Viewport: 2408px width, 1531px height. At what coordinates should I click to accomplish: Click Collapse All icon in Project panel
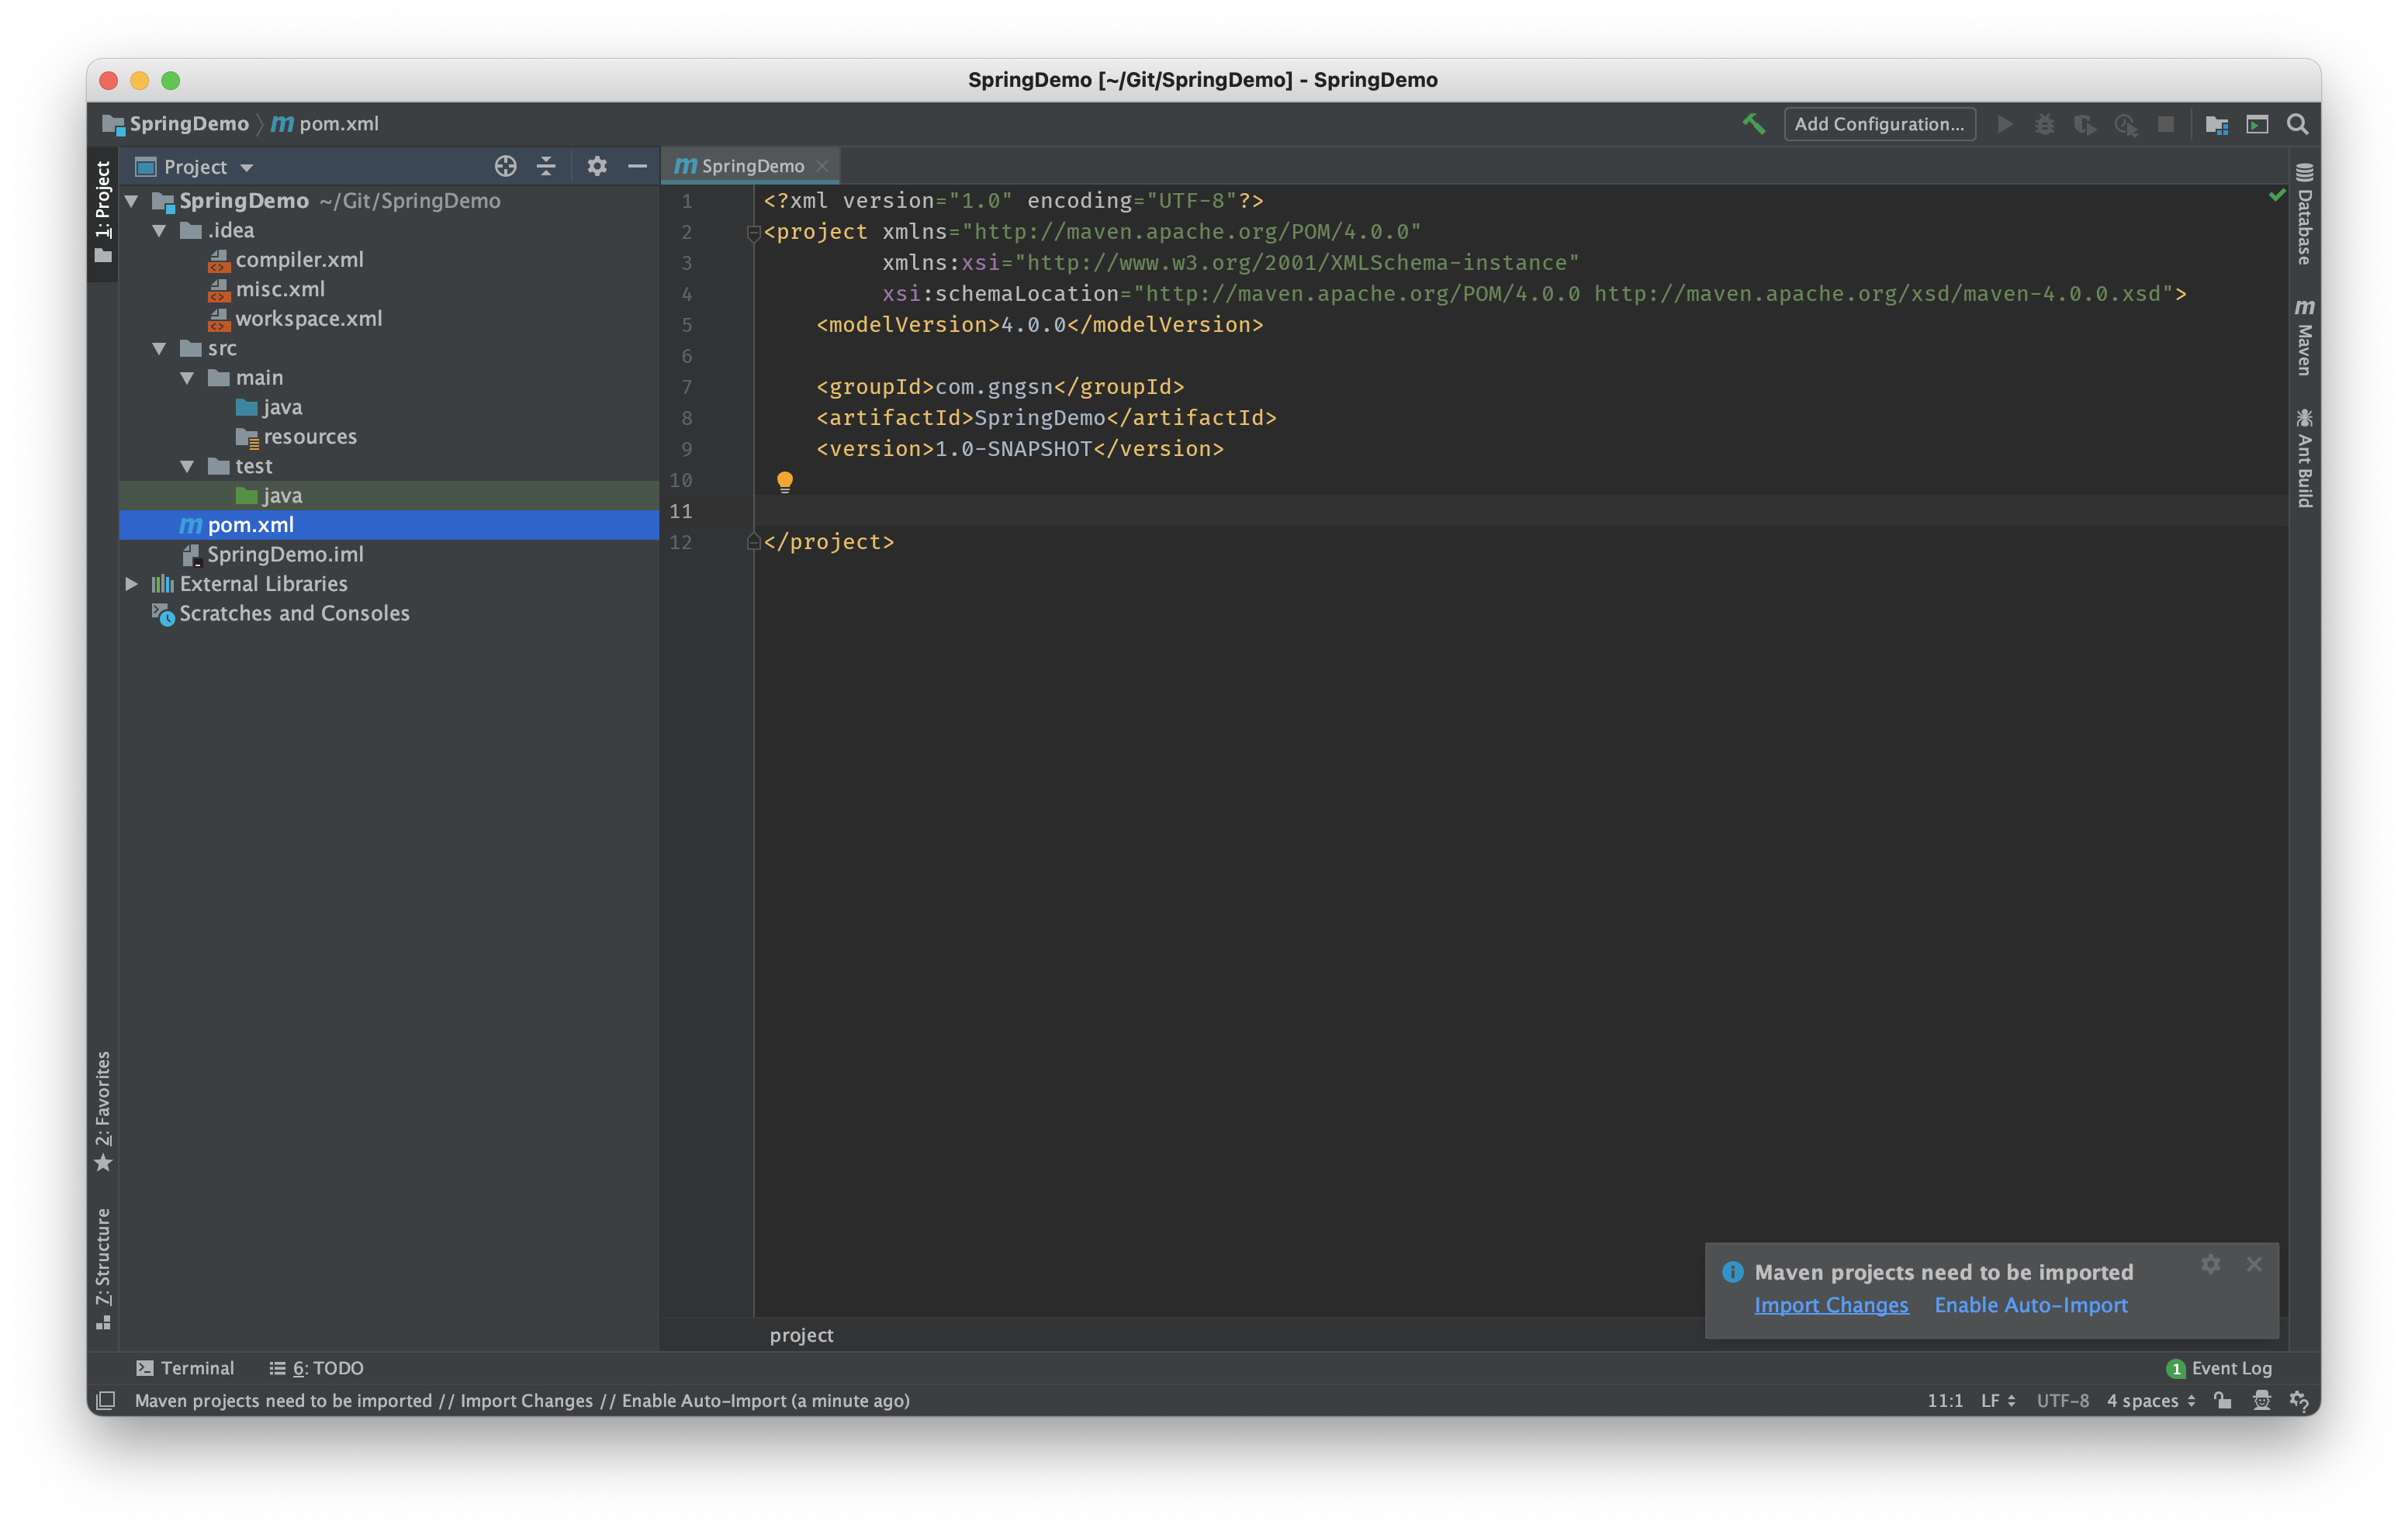[x=546, y=166]
